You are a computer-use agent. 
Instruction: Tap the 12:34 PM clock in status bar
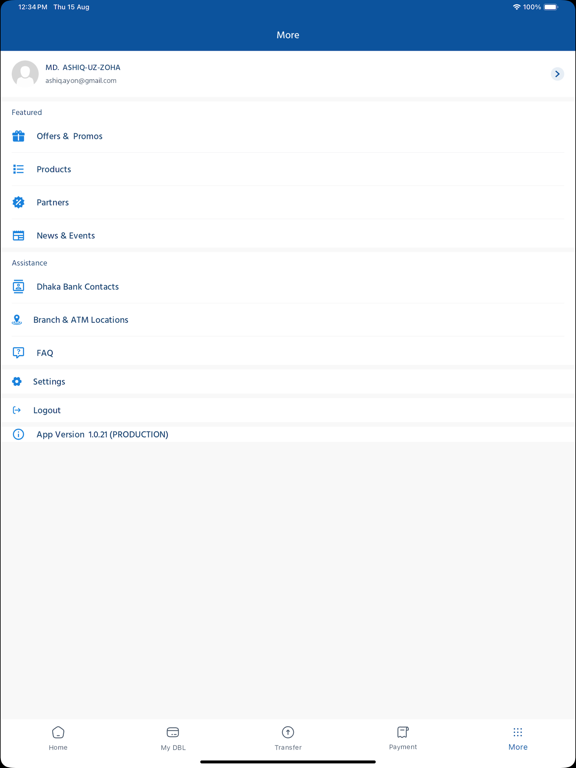point(33,7)
